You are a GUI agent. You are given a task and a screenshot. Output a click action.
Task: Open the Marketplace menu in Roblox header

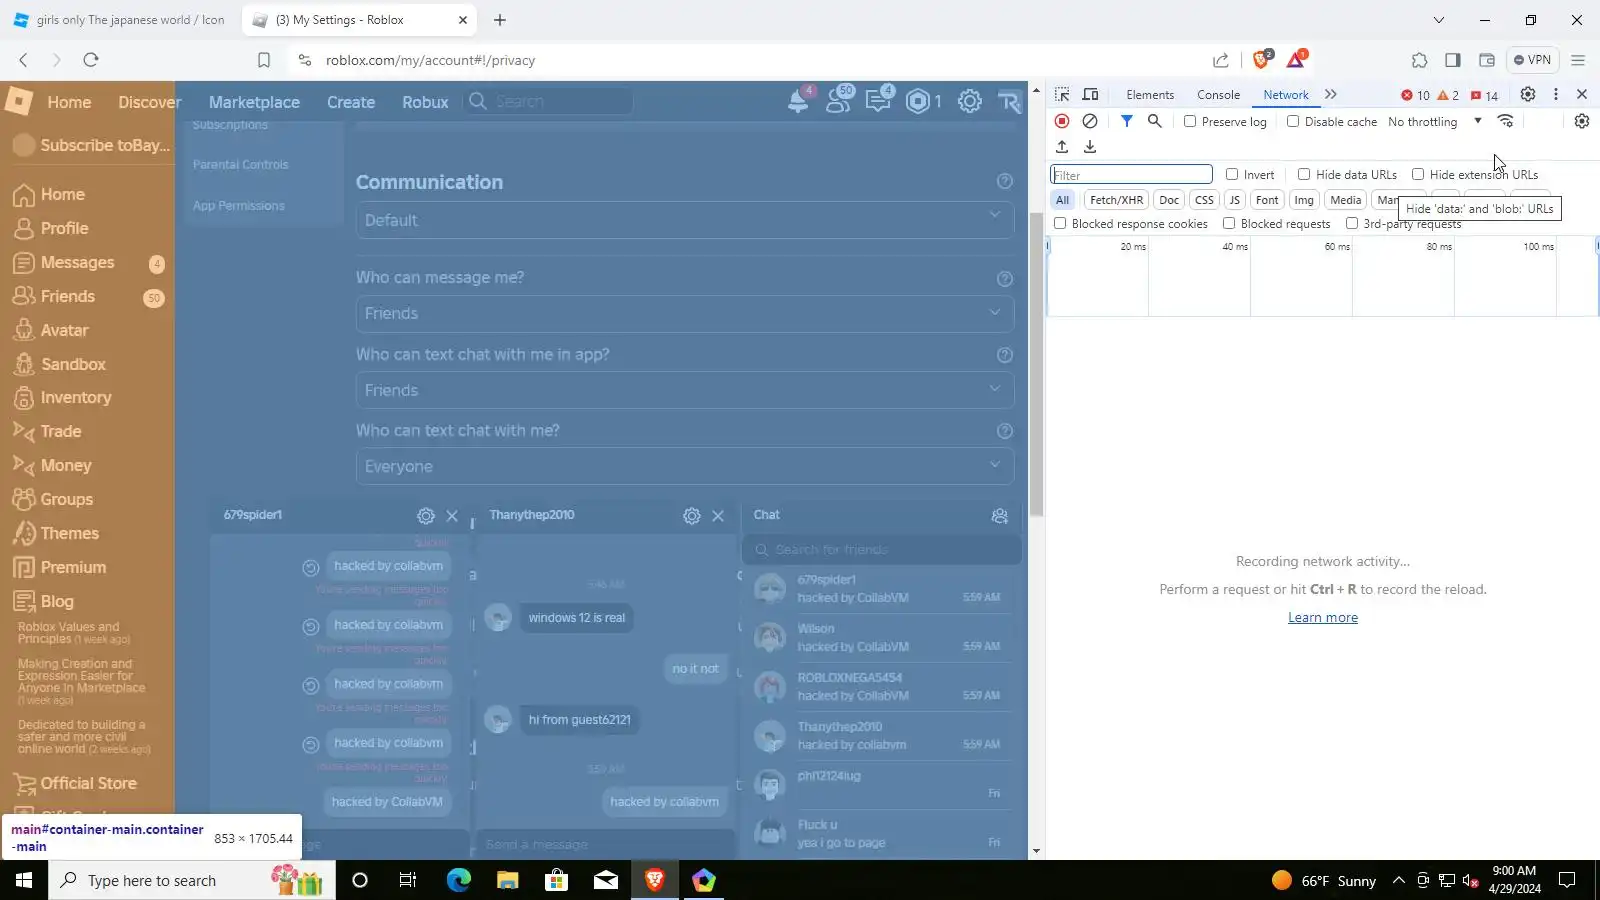[x=254, y=102]
